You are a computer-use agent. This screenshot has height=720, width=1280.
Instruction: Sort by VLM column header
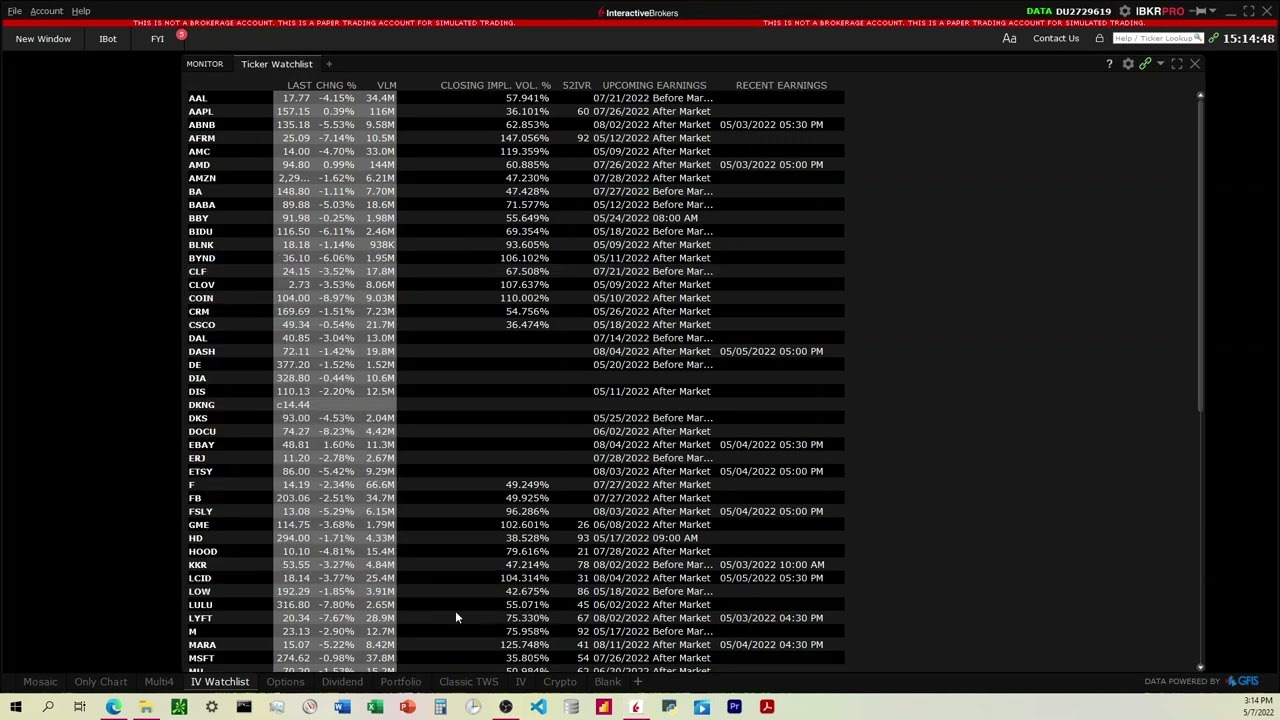pos(386,85)
